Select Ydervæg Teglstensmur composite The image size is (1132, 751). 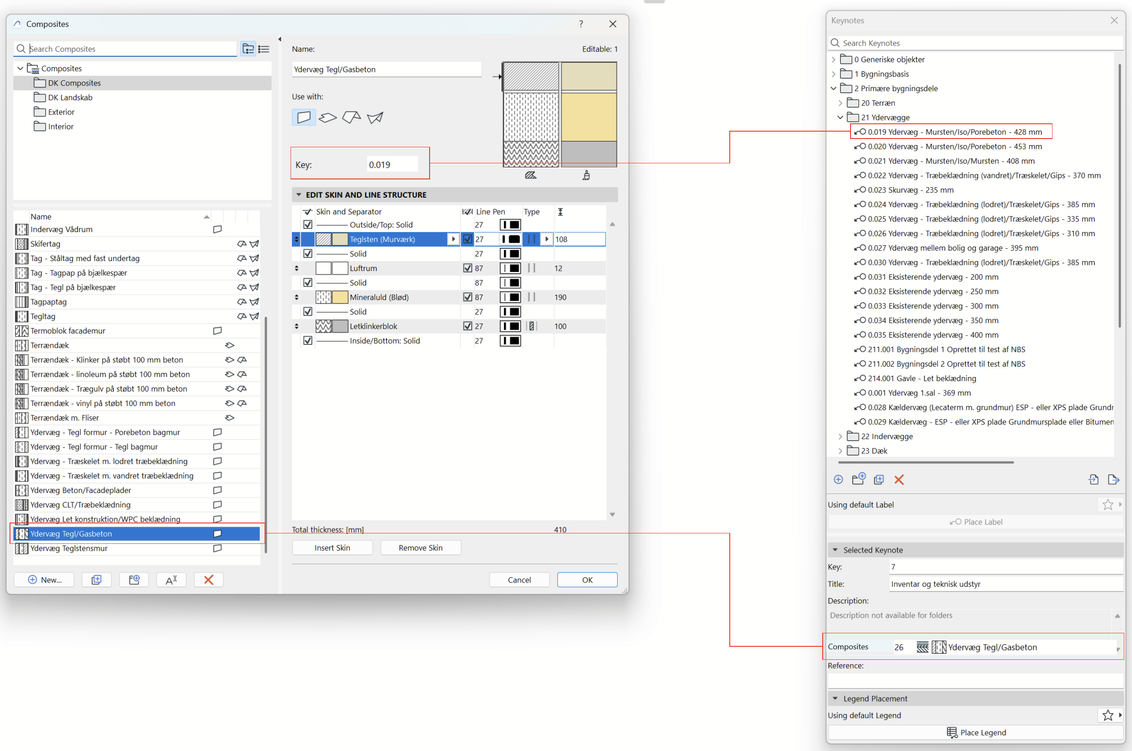(x=137, y=548)
